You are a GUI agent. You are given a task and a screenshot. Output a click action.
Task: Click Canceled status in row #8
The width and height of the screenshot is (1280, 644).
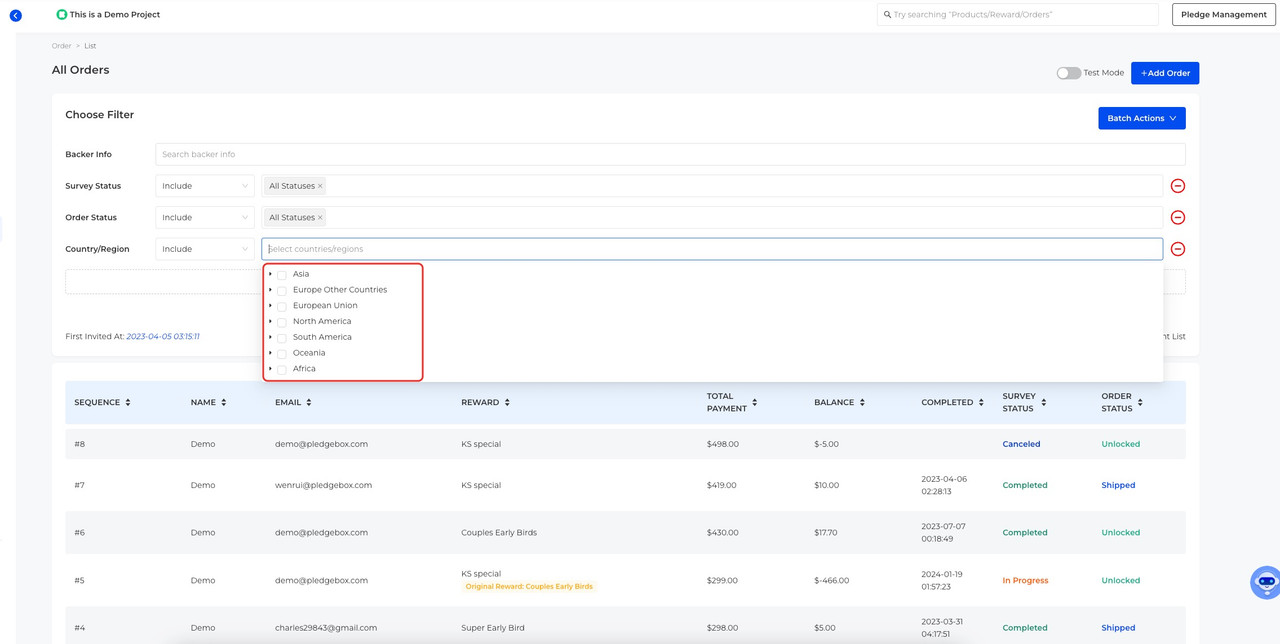pos(1021,444)
